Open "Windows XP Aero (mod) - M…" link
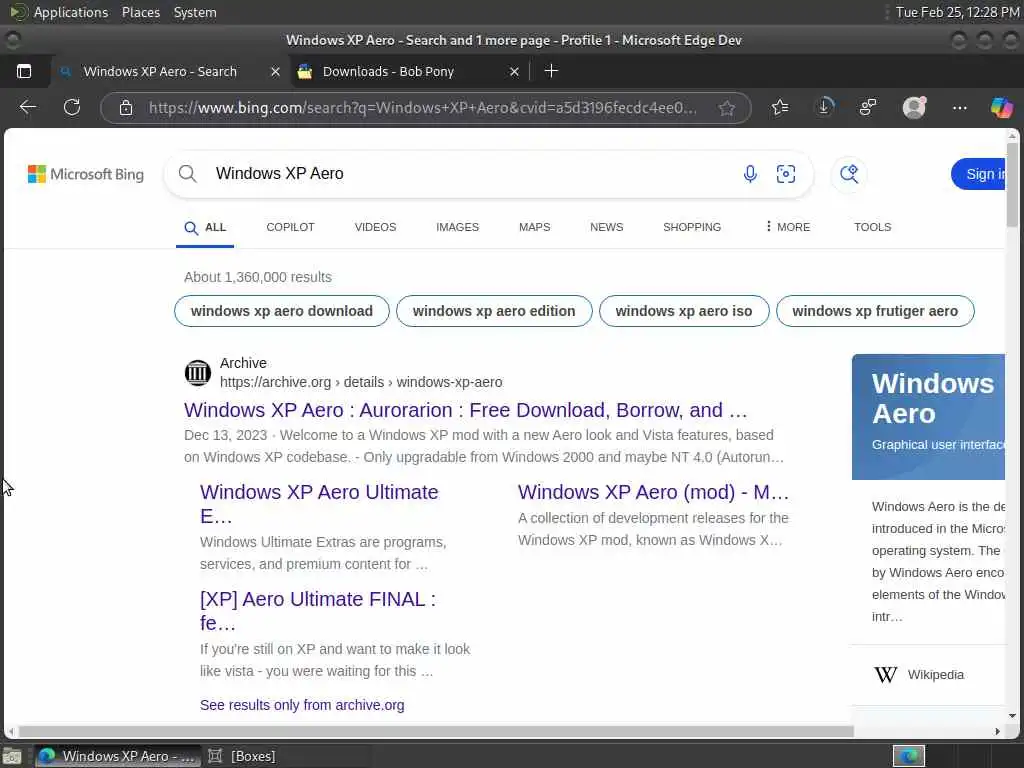The image size is (1024, 768). tap(653, 492)
